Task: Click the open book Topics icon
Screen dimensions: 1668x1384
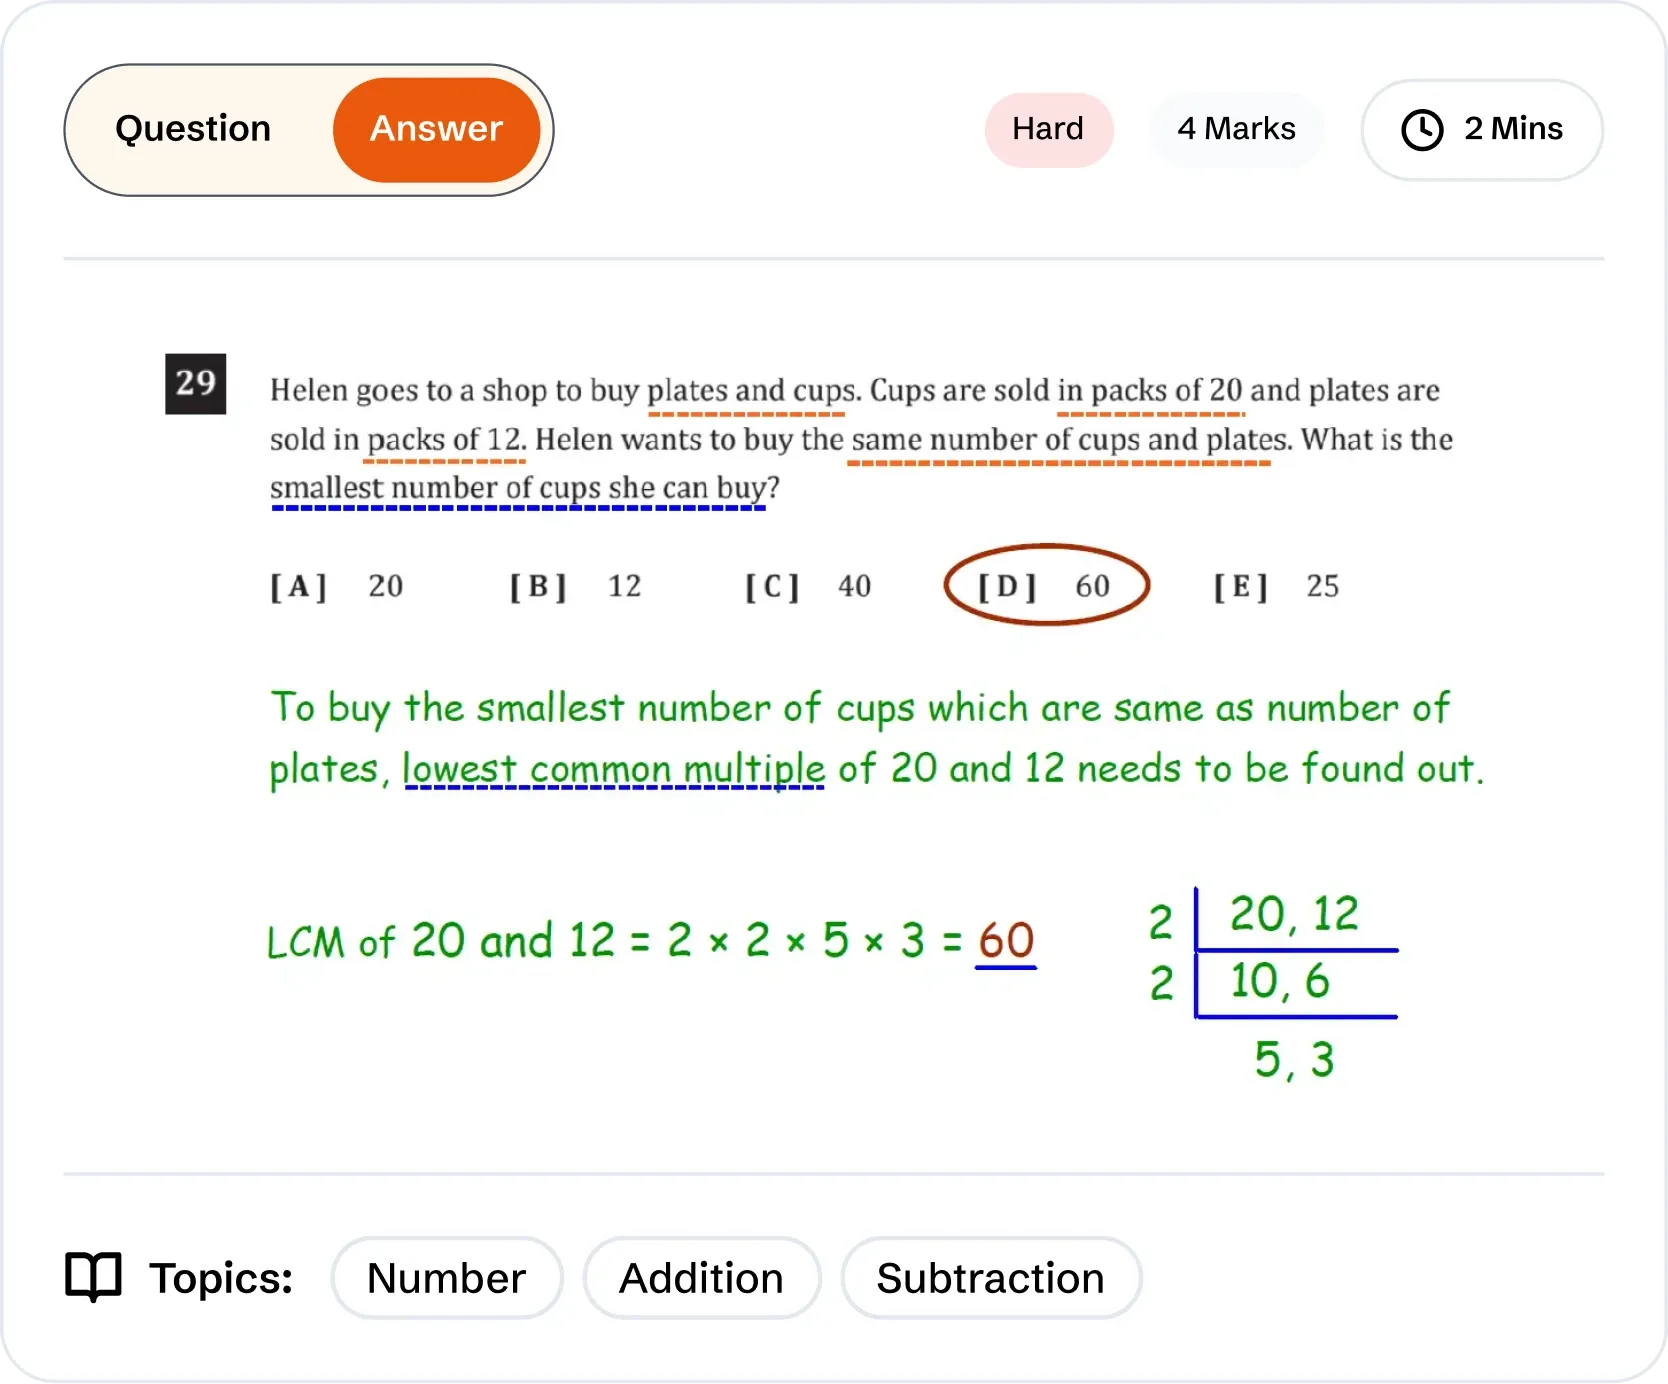Action: click(x=93, y=1277)
